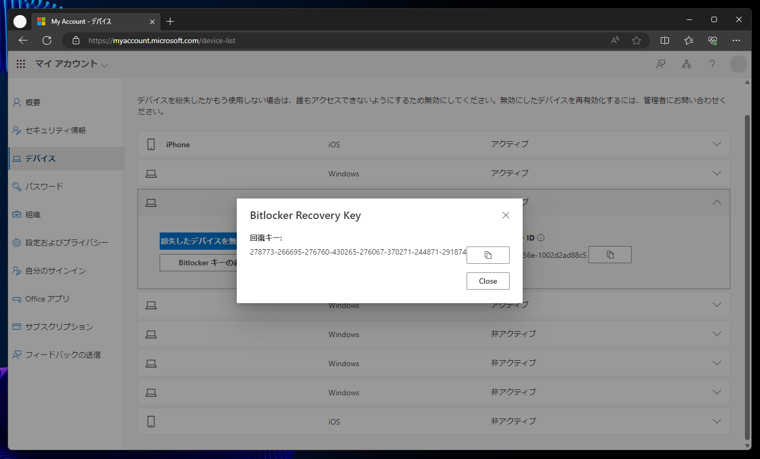Image resolution: width=760 pixels, height=459 pixels.
Task: Select デバイス in sidebar
Action: pos(66,158)
